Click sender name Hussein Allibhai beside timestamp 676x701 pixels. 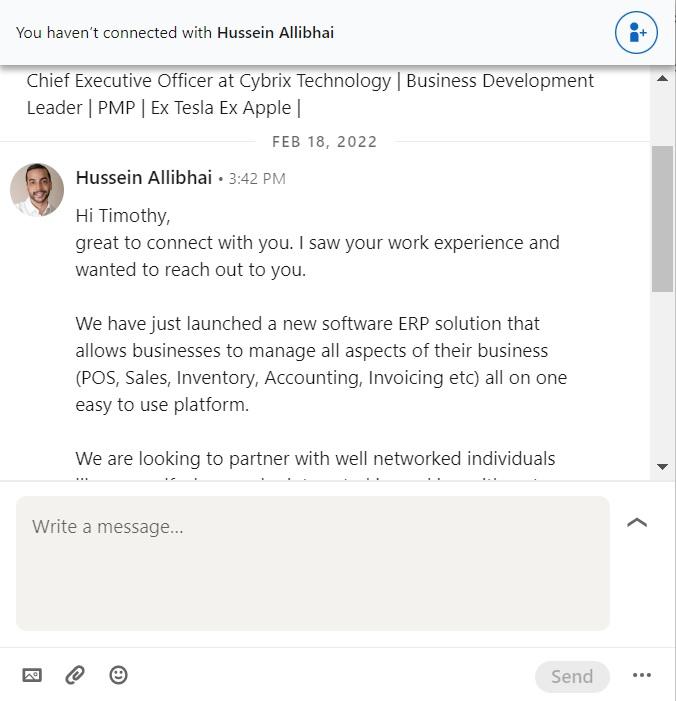144,178
